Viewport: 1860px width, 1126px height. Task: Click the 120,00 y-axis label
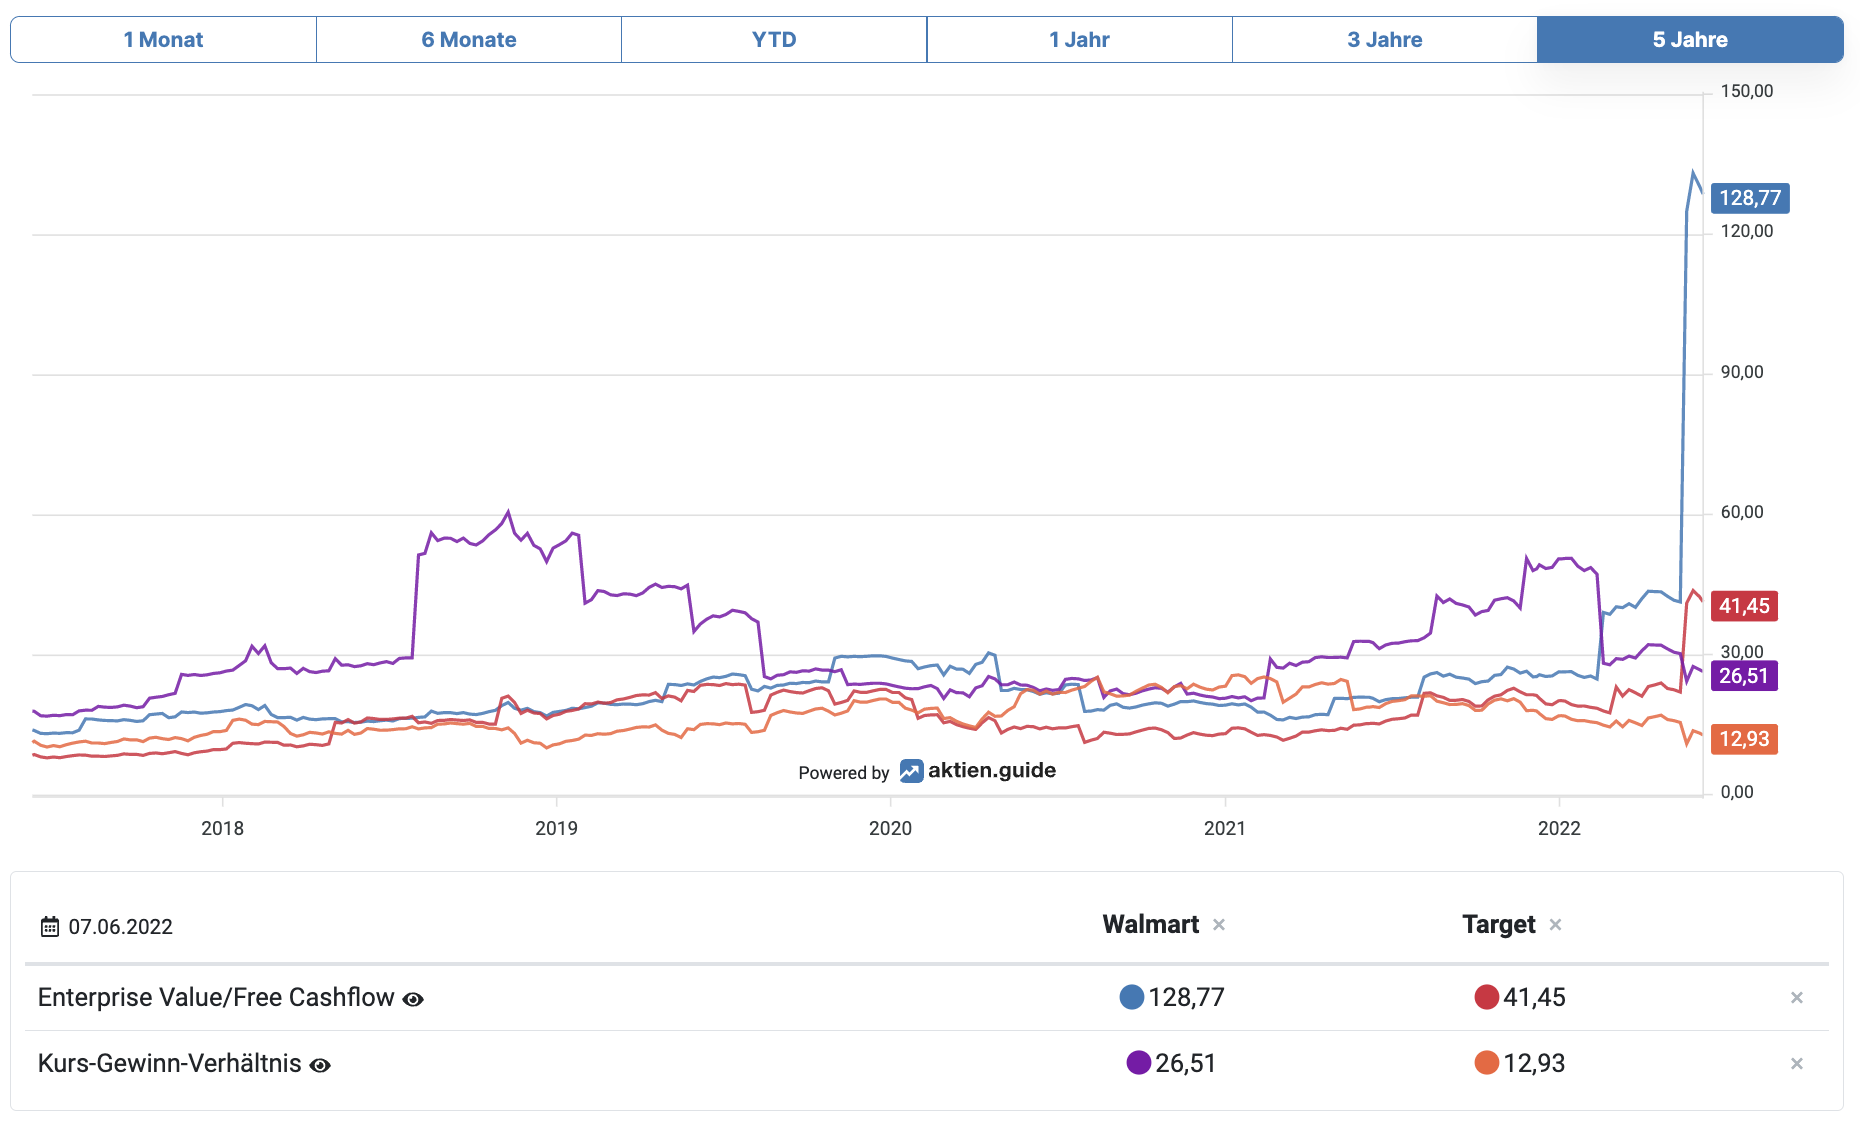click(1746, 231)
